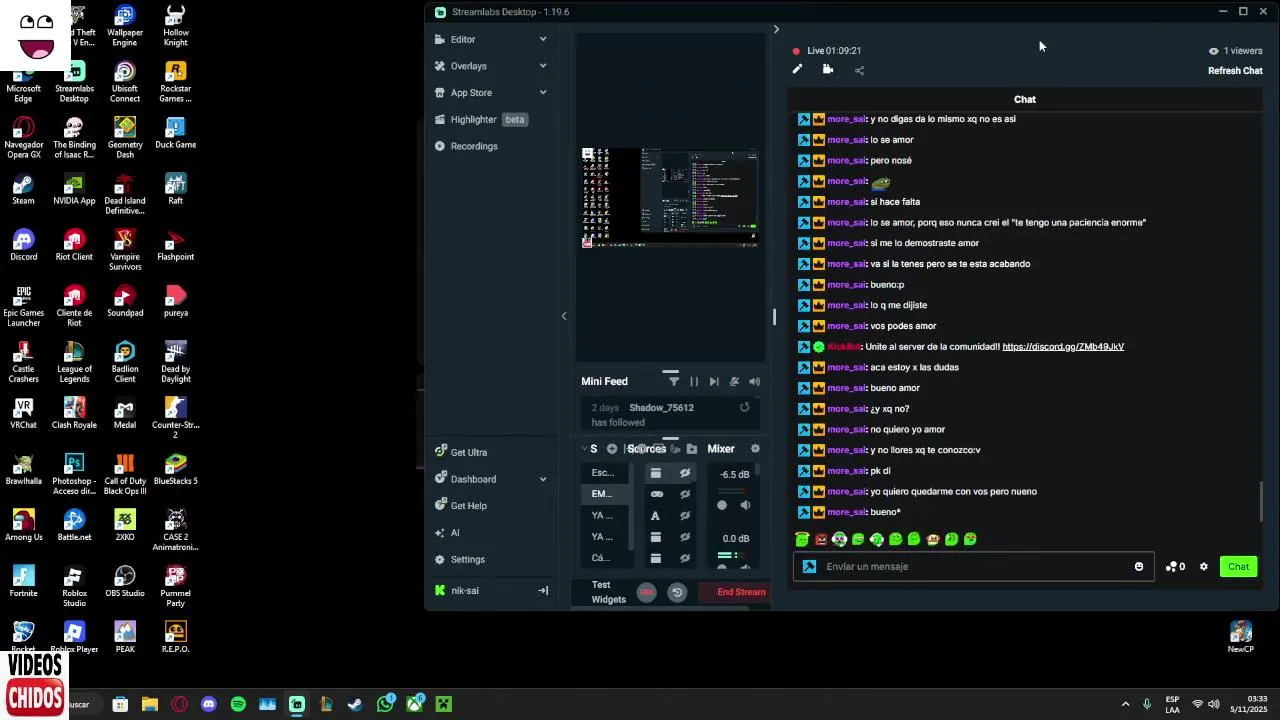Filter the Mini Feed events
The image size is (1280, 720).
pyautogui.click(x=674, y=381)
